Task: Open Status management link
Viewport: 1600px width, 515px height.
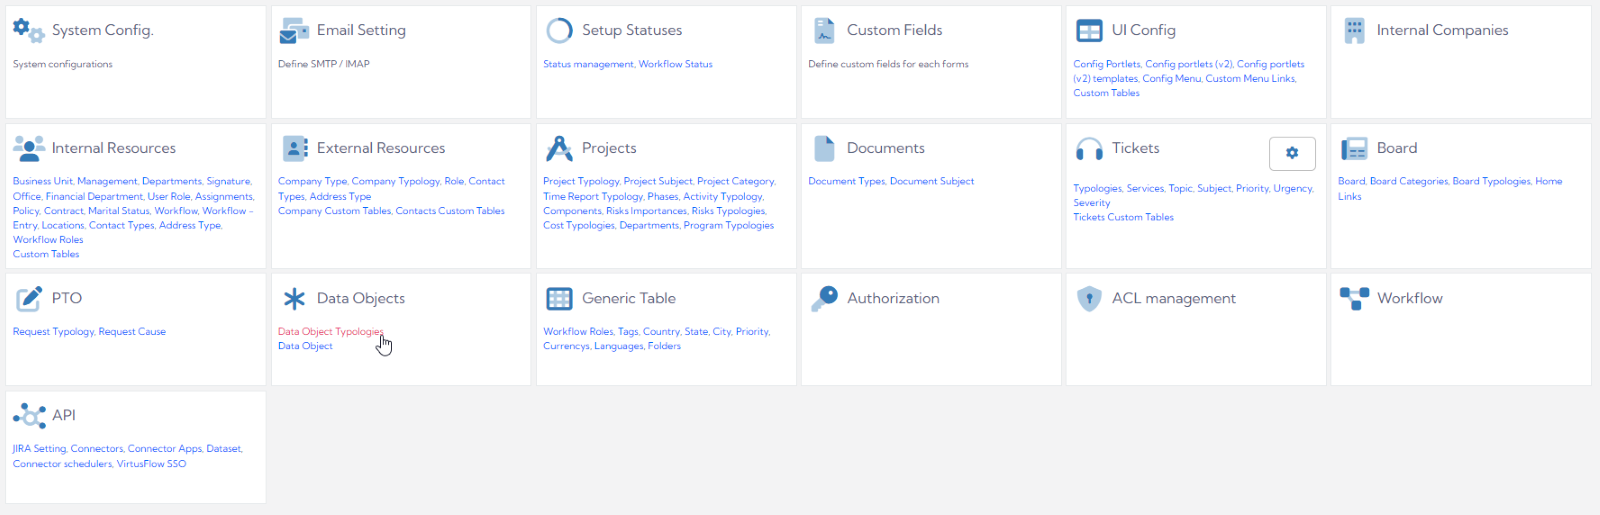Action: [x=588, y=64]
